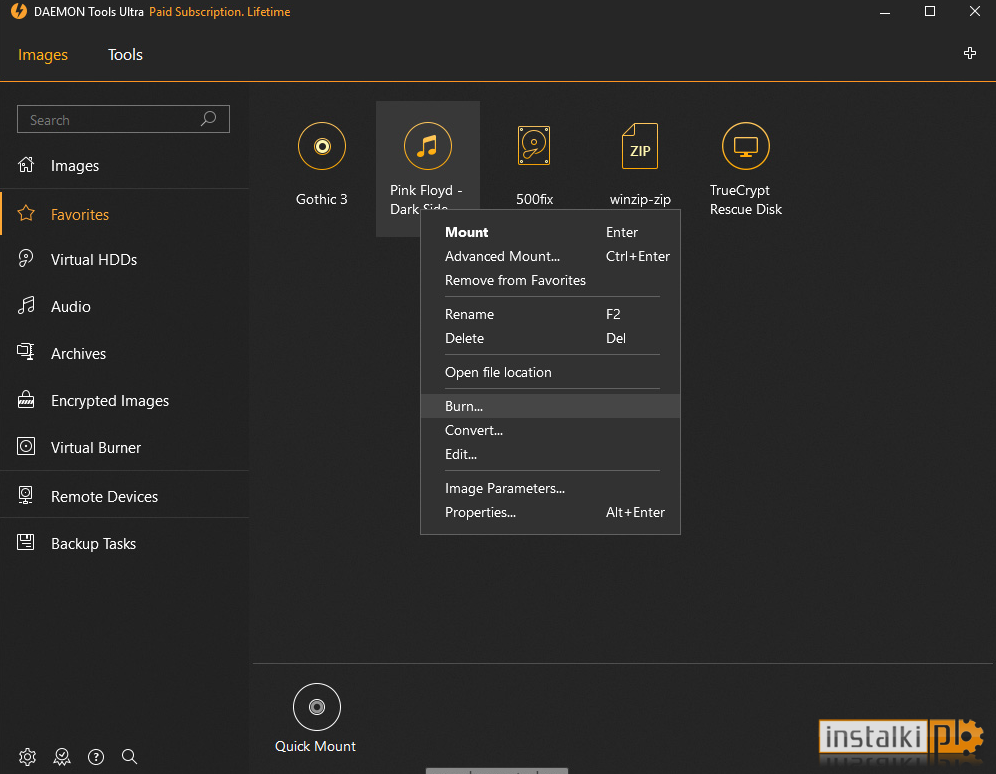Screen dimensions: 996x774
Task: Click the Audio music note icon
Action: pyautogui.click(x=26, y=305)
